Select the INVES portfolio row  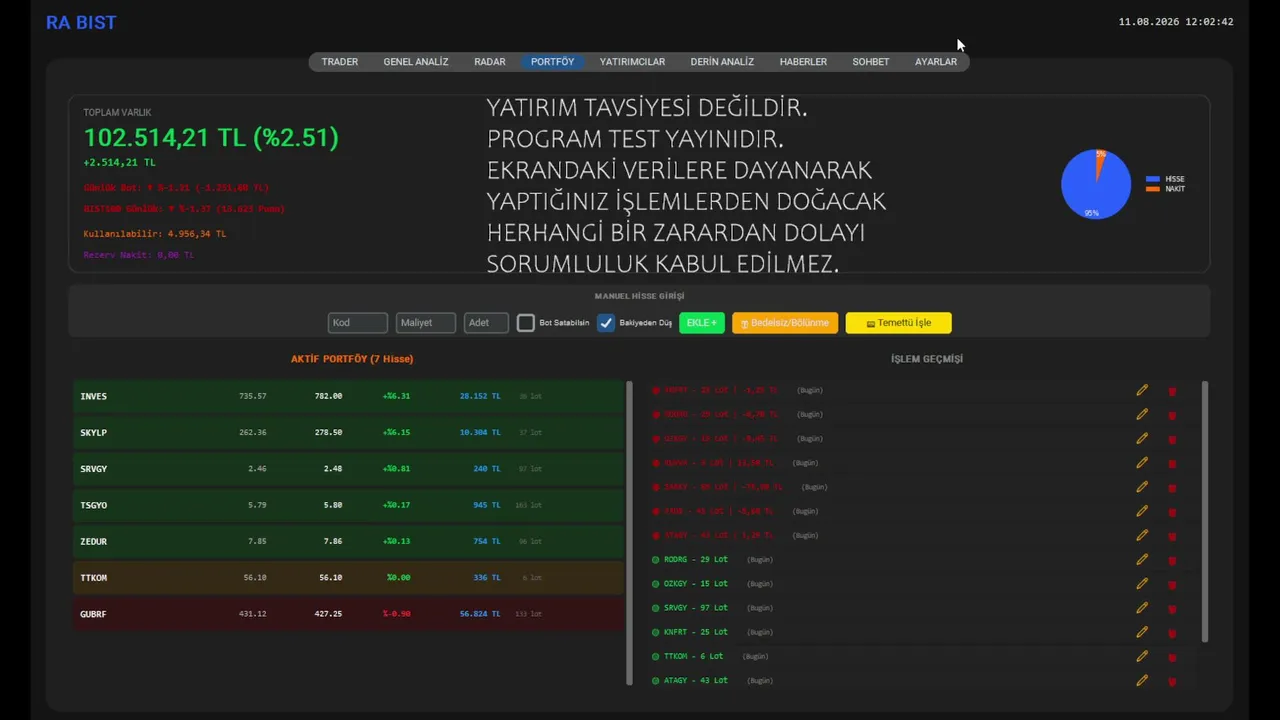[348, 396]
